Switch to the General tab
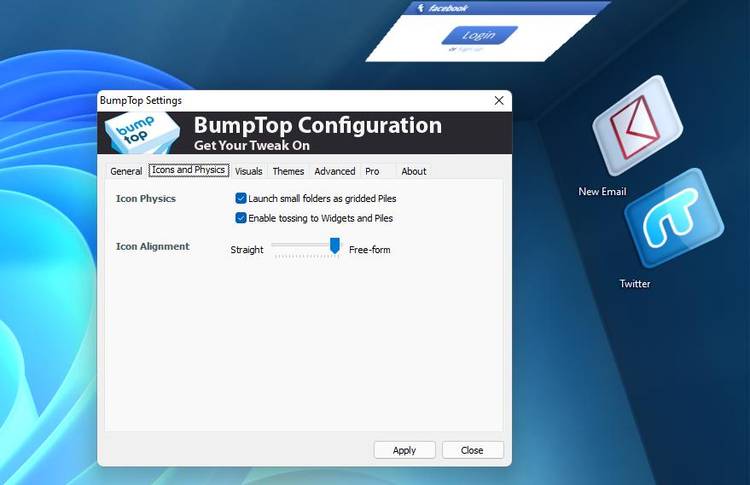The width and height of the screenshot is (750, 485). click(126, 171)
